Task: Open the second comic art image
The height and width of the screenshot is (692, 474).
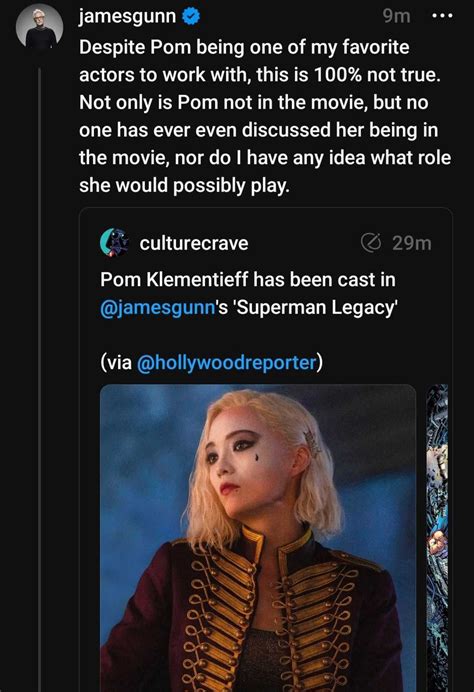Action: [437, 538]
